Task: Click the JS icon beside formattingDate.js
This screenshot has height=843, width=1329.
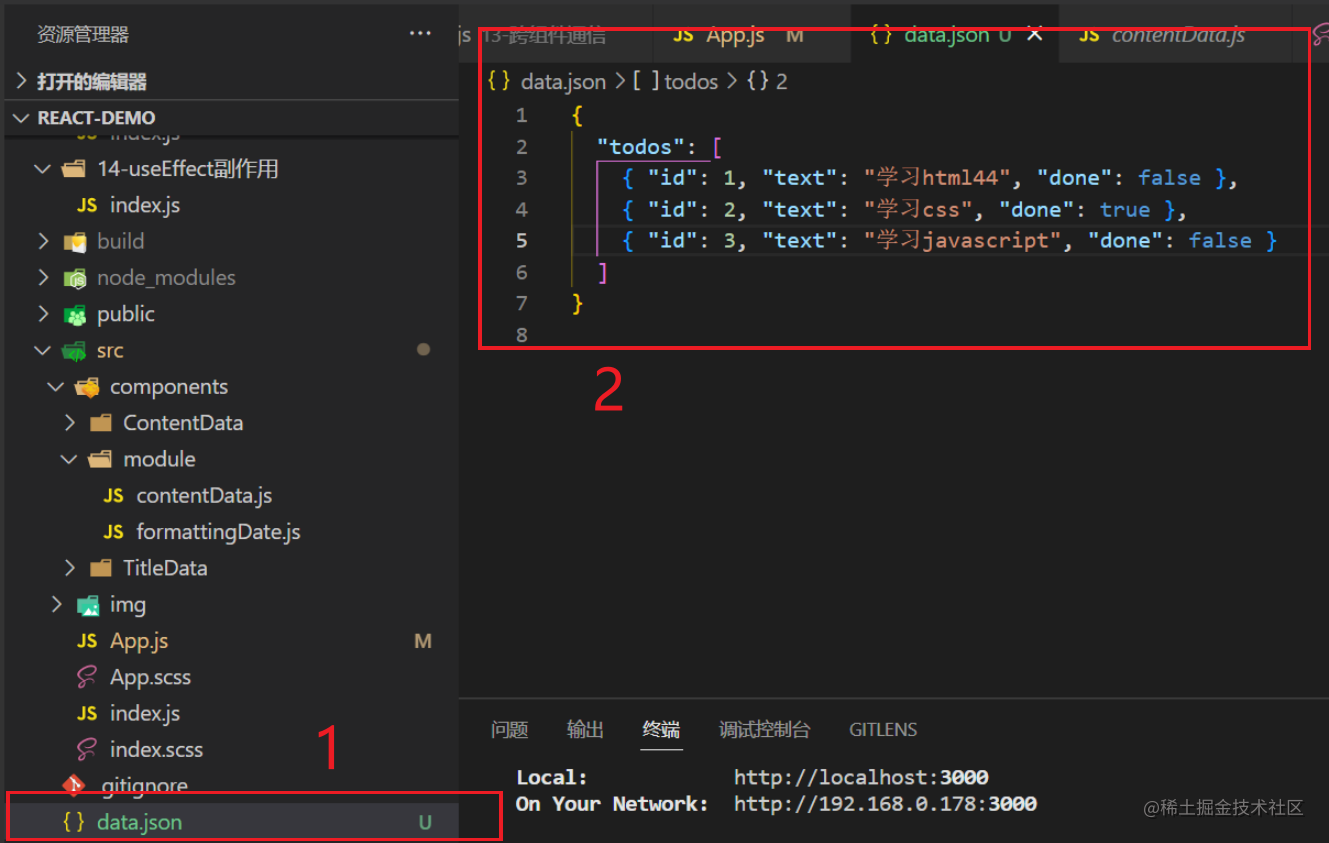Action: [x=114, y=532]
